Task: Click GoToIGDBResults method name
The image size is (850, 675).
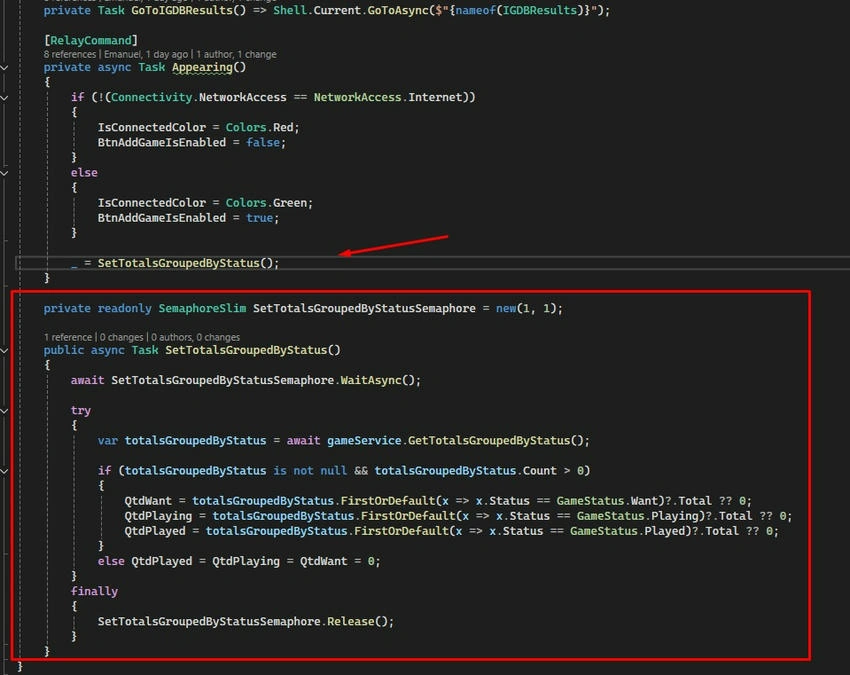Action: click(x=182, y=10)
